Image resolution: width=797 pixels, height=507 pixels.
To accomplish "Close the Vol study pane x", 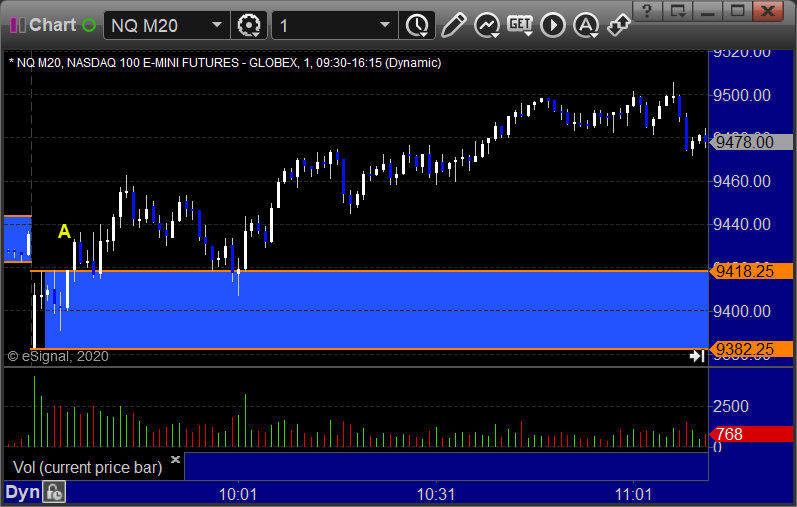I will pos(175,460).
